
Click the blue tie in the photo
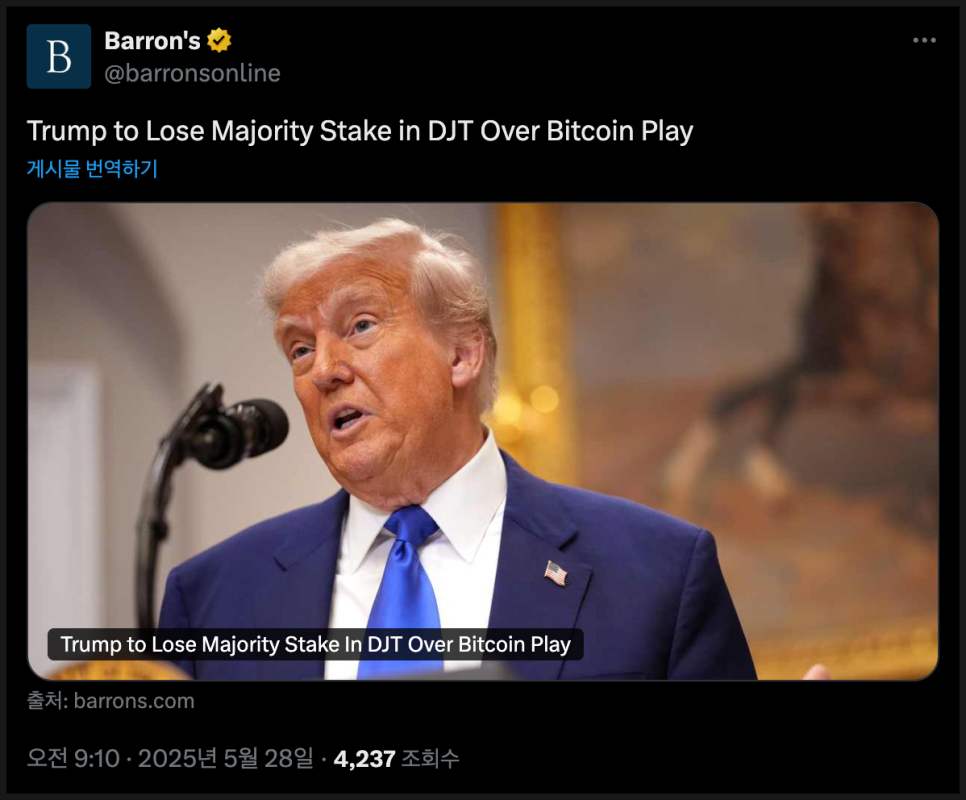pos(405,591)
